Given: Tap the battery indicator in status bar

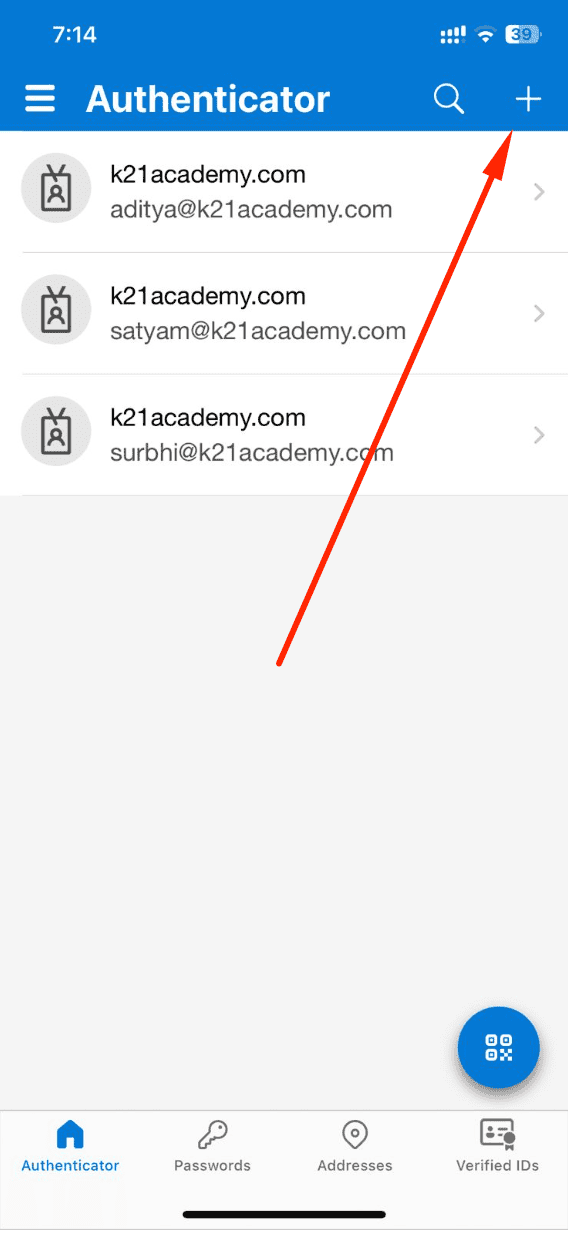Looking at the screenshot, I should 523,35.
